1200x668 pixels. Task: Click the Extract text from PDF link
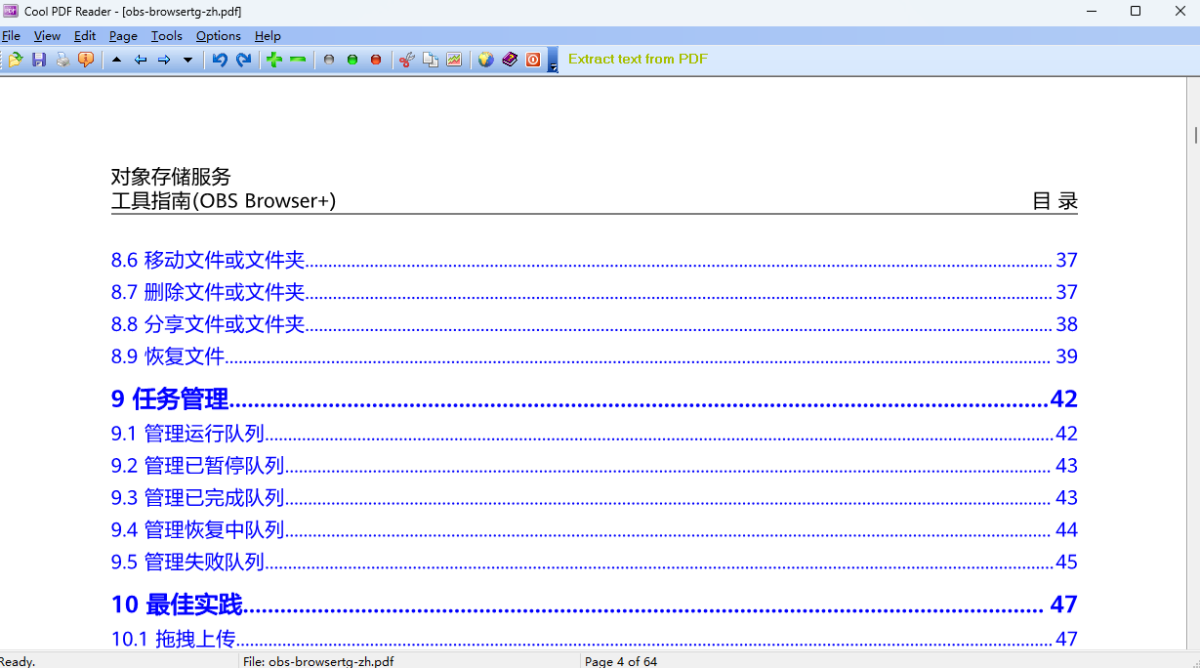click(637, 59)
